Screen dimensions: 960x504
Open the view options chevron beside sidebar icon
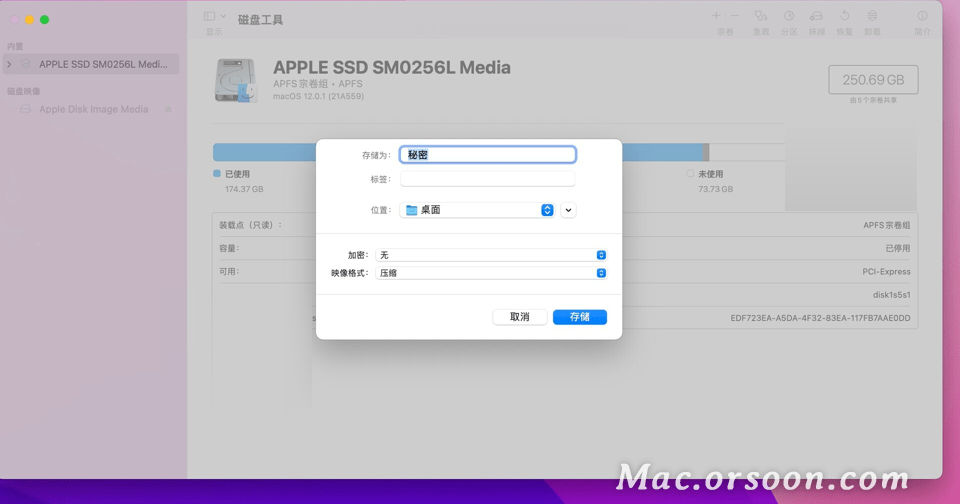223,17
